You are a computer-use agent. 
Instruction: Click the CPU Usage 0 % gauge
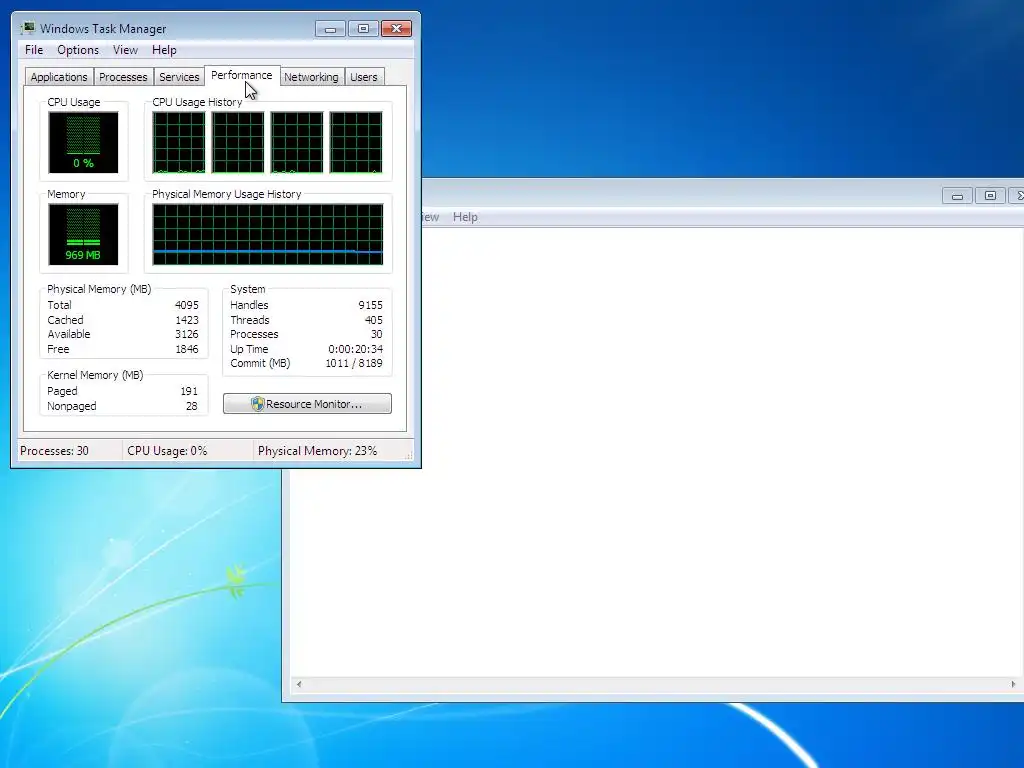tap(83, 142)
